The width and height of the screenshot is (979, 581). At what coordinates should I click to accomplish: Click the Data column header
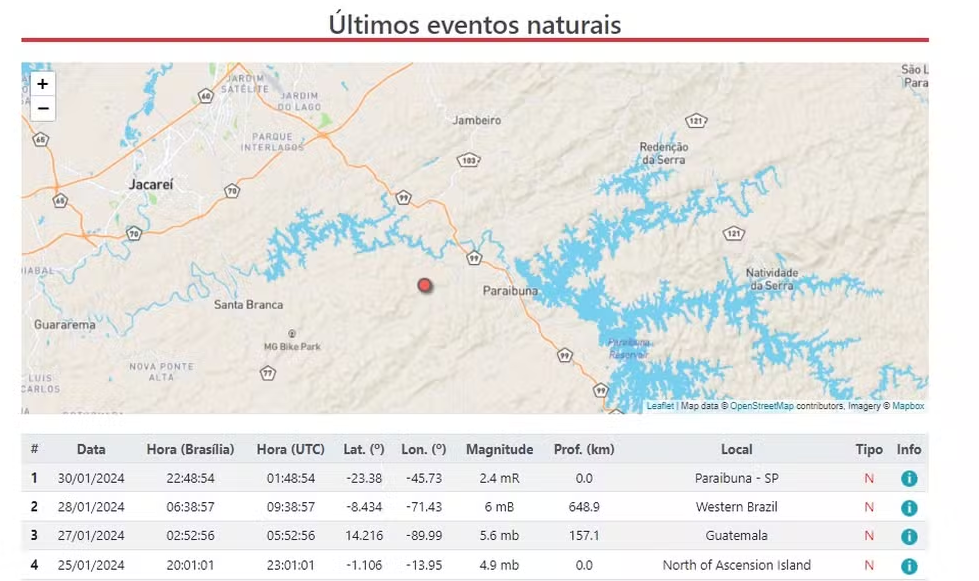(91, 450)
